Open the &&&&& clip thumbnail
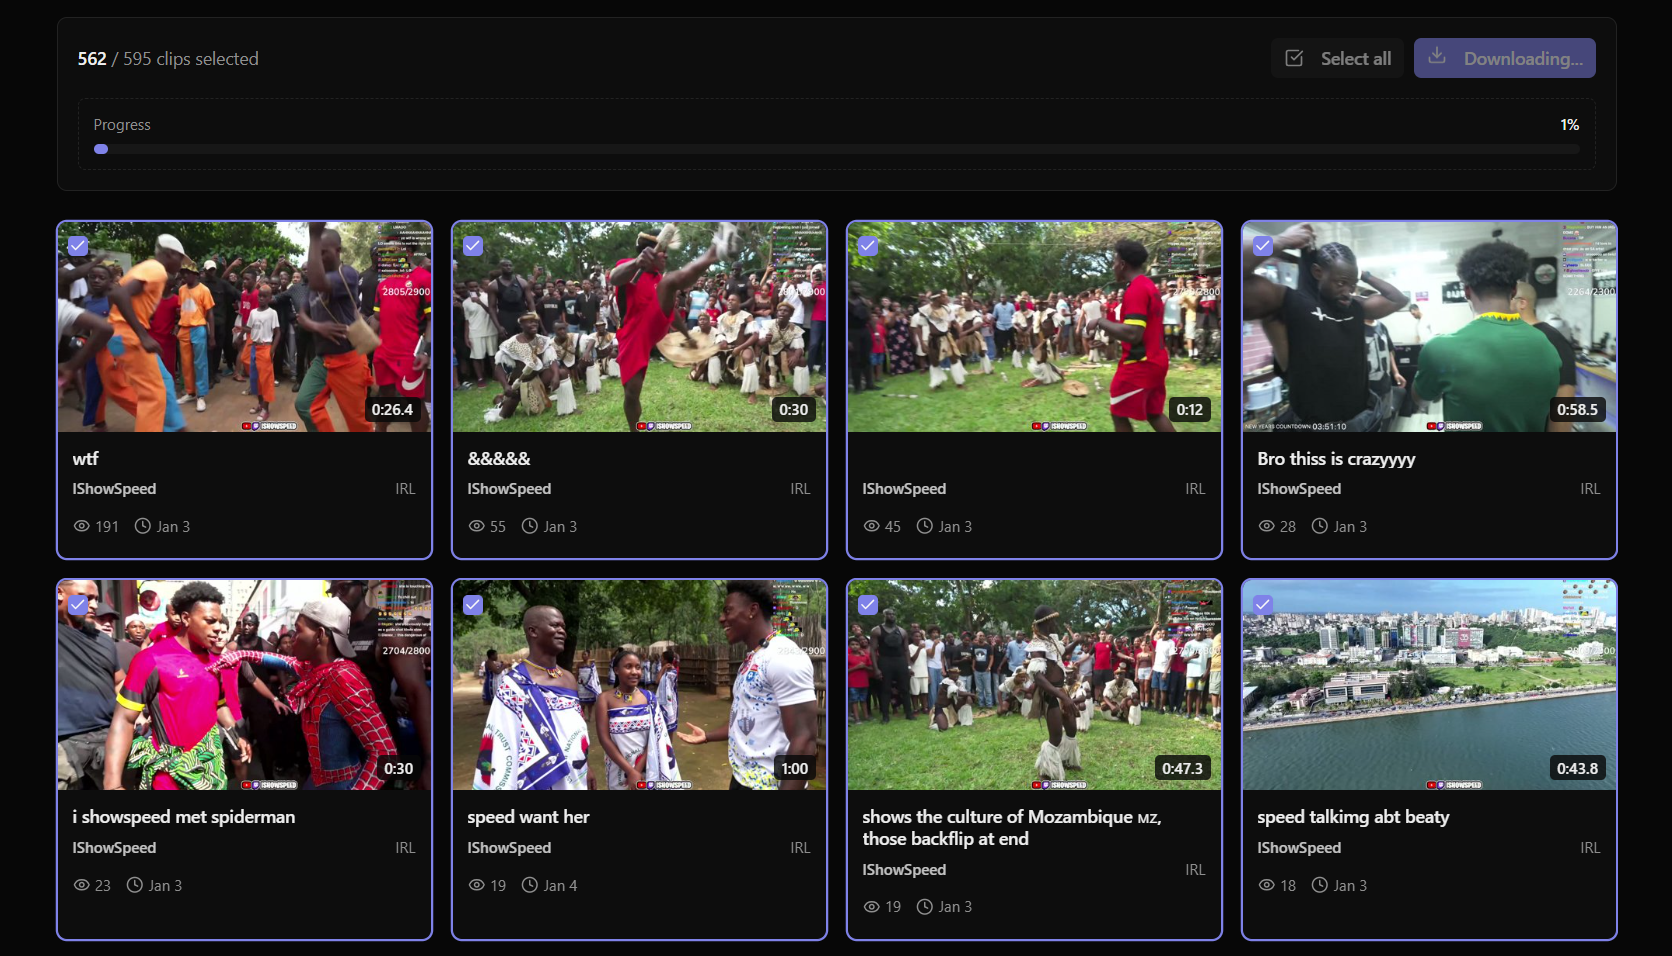This screenshot has width=1672, height=956. tap(639, 327)
